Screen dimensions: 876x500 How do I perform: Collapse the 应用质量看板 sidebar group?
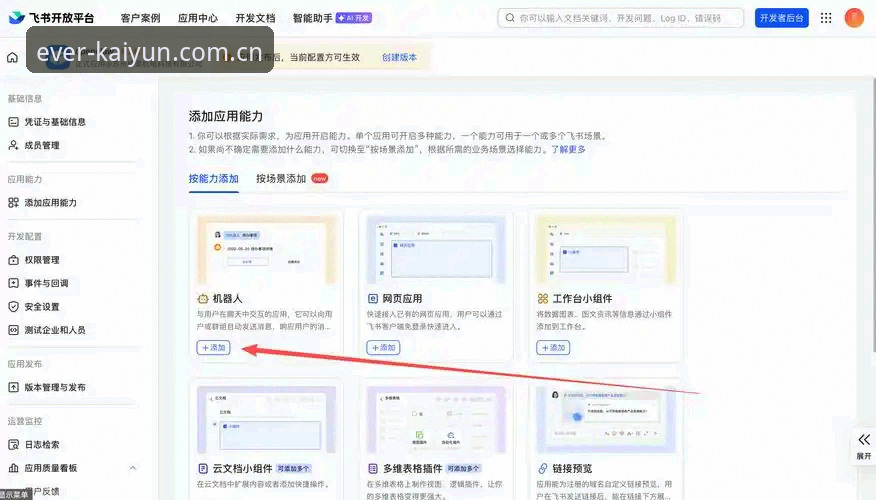coord(133,468)
